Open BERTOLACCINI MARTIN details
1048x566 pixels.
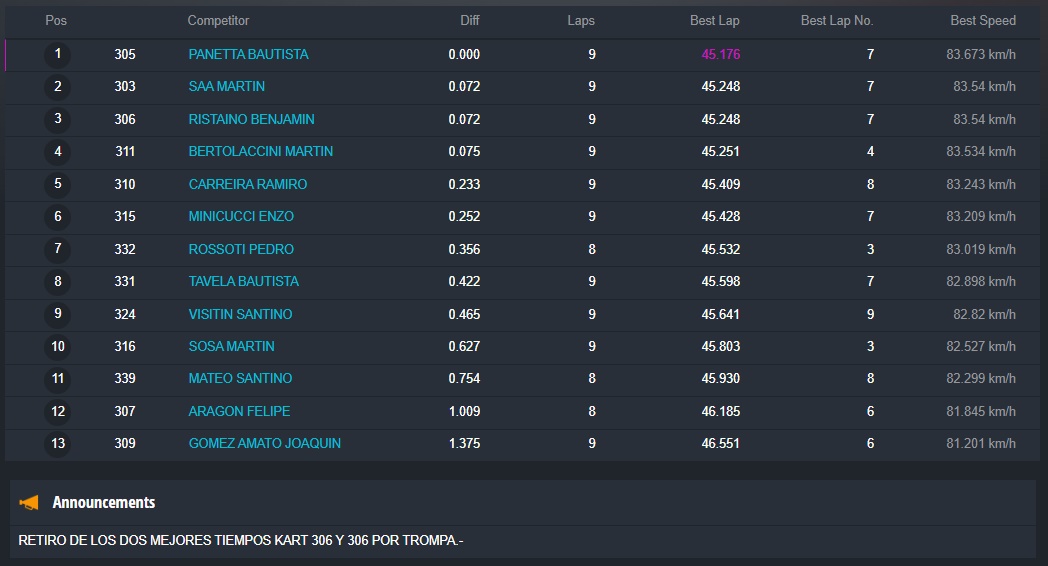[260, 152]
